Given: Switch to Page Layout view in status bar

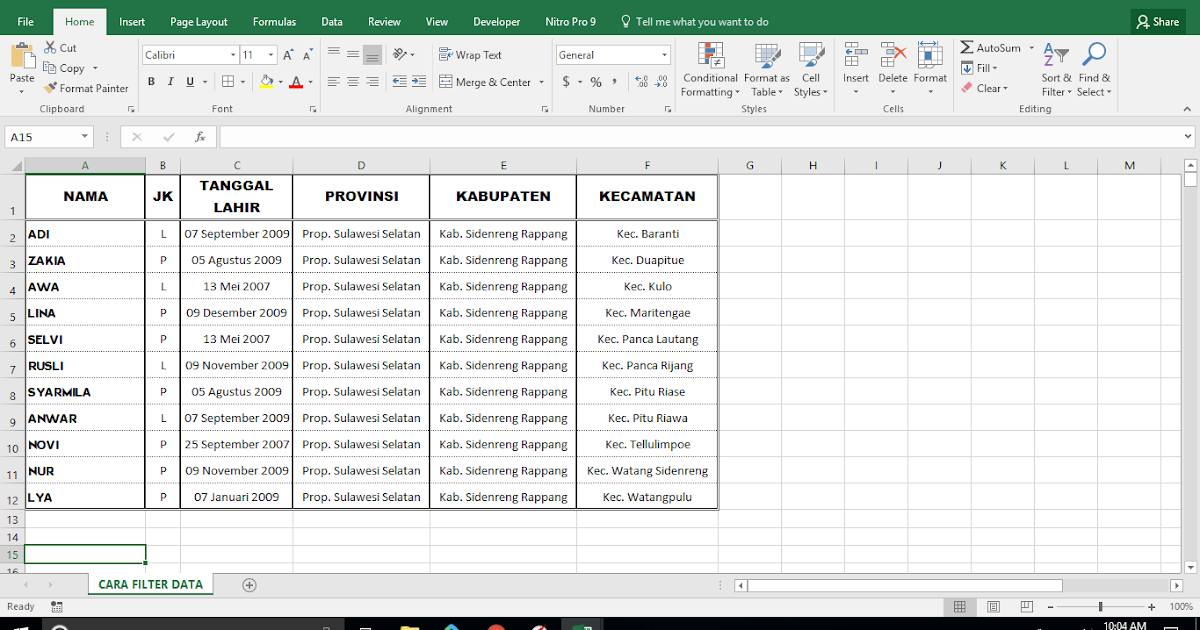Looking at the screenshot, I should (x=993, y=606).
